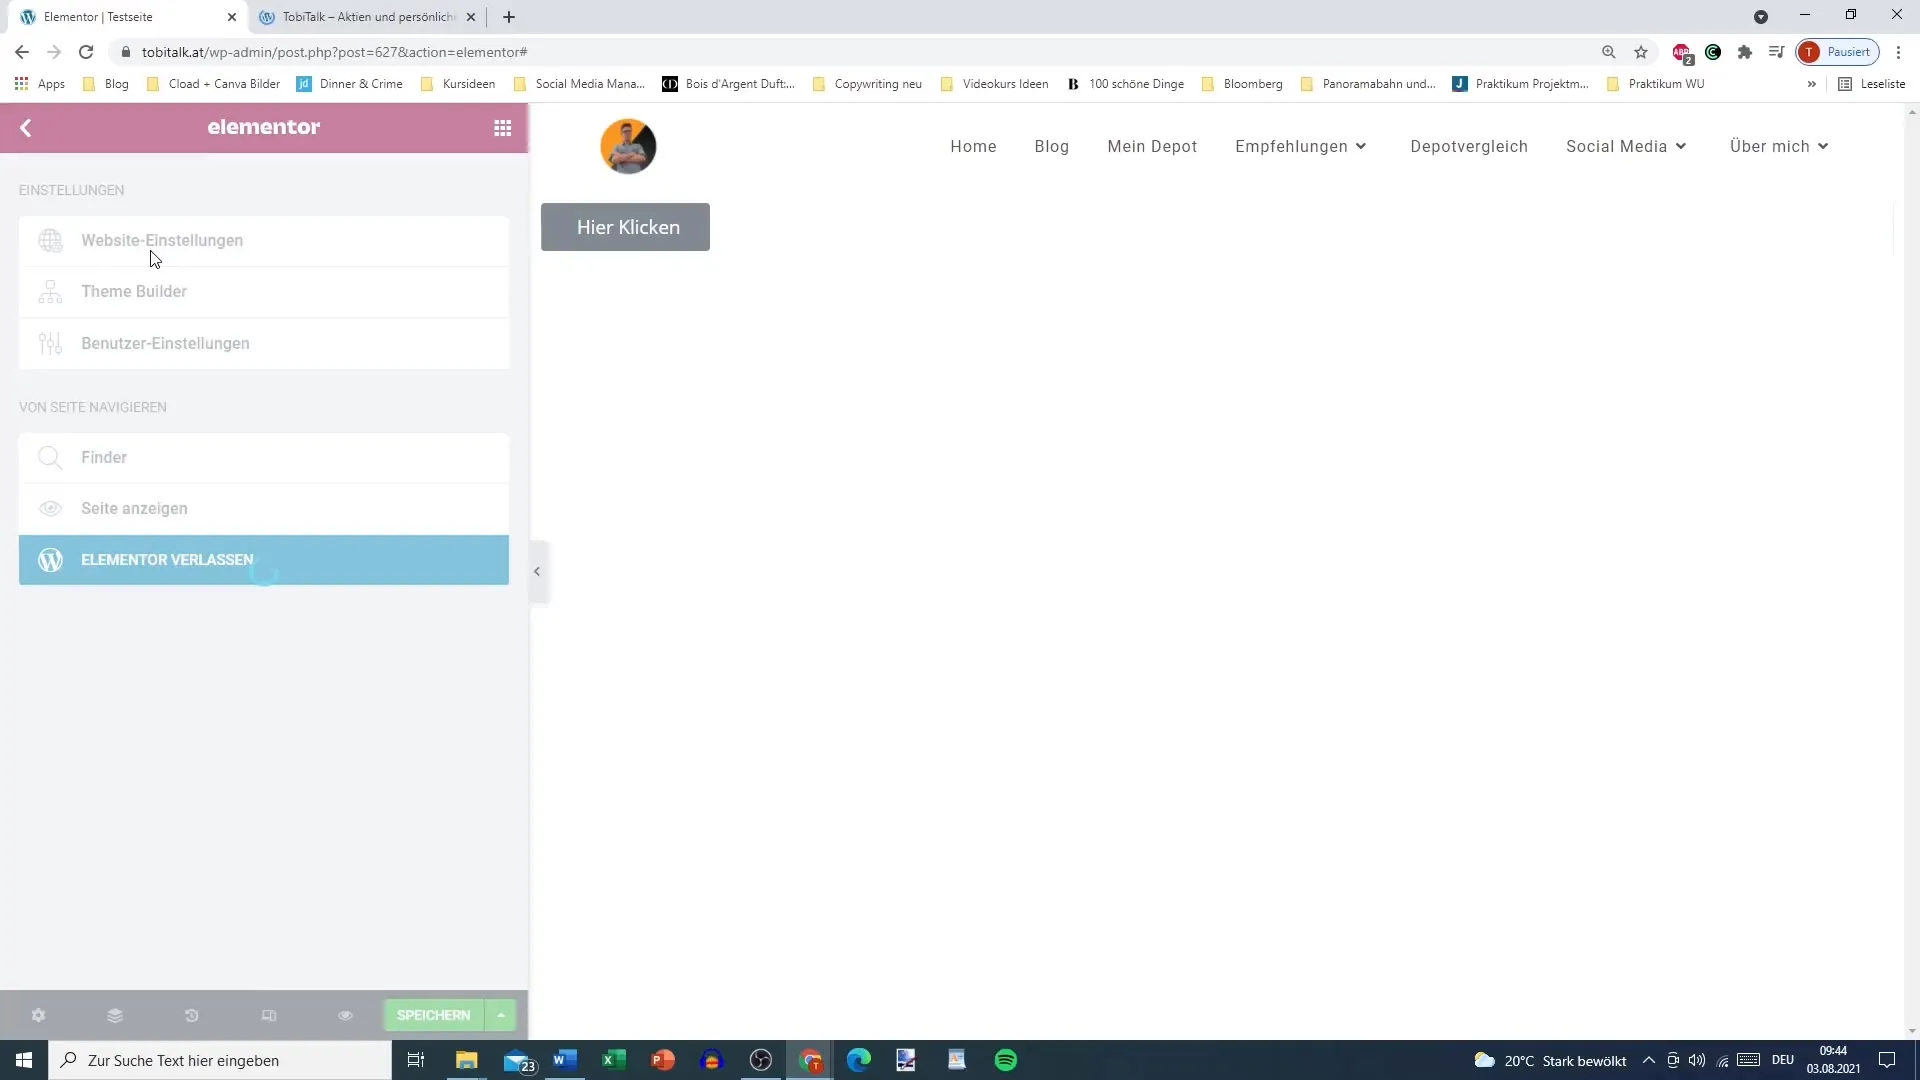Open page settings gear in footer

pos(38,1015)
